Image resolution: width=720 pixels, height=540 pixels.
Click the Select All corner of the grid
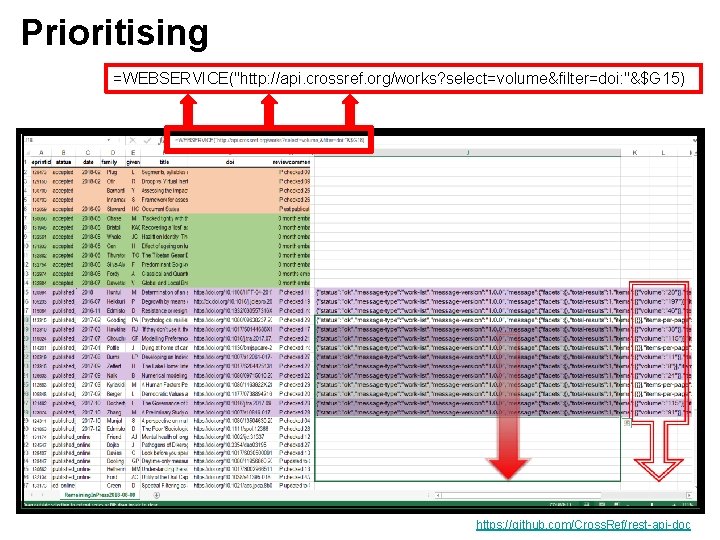28,152
